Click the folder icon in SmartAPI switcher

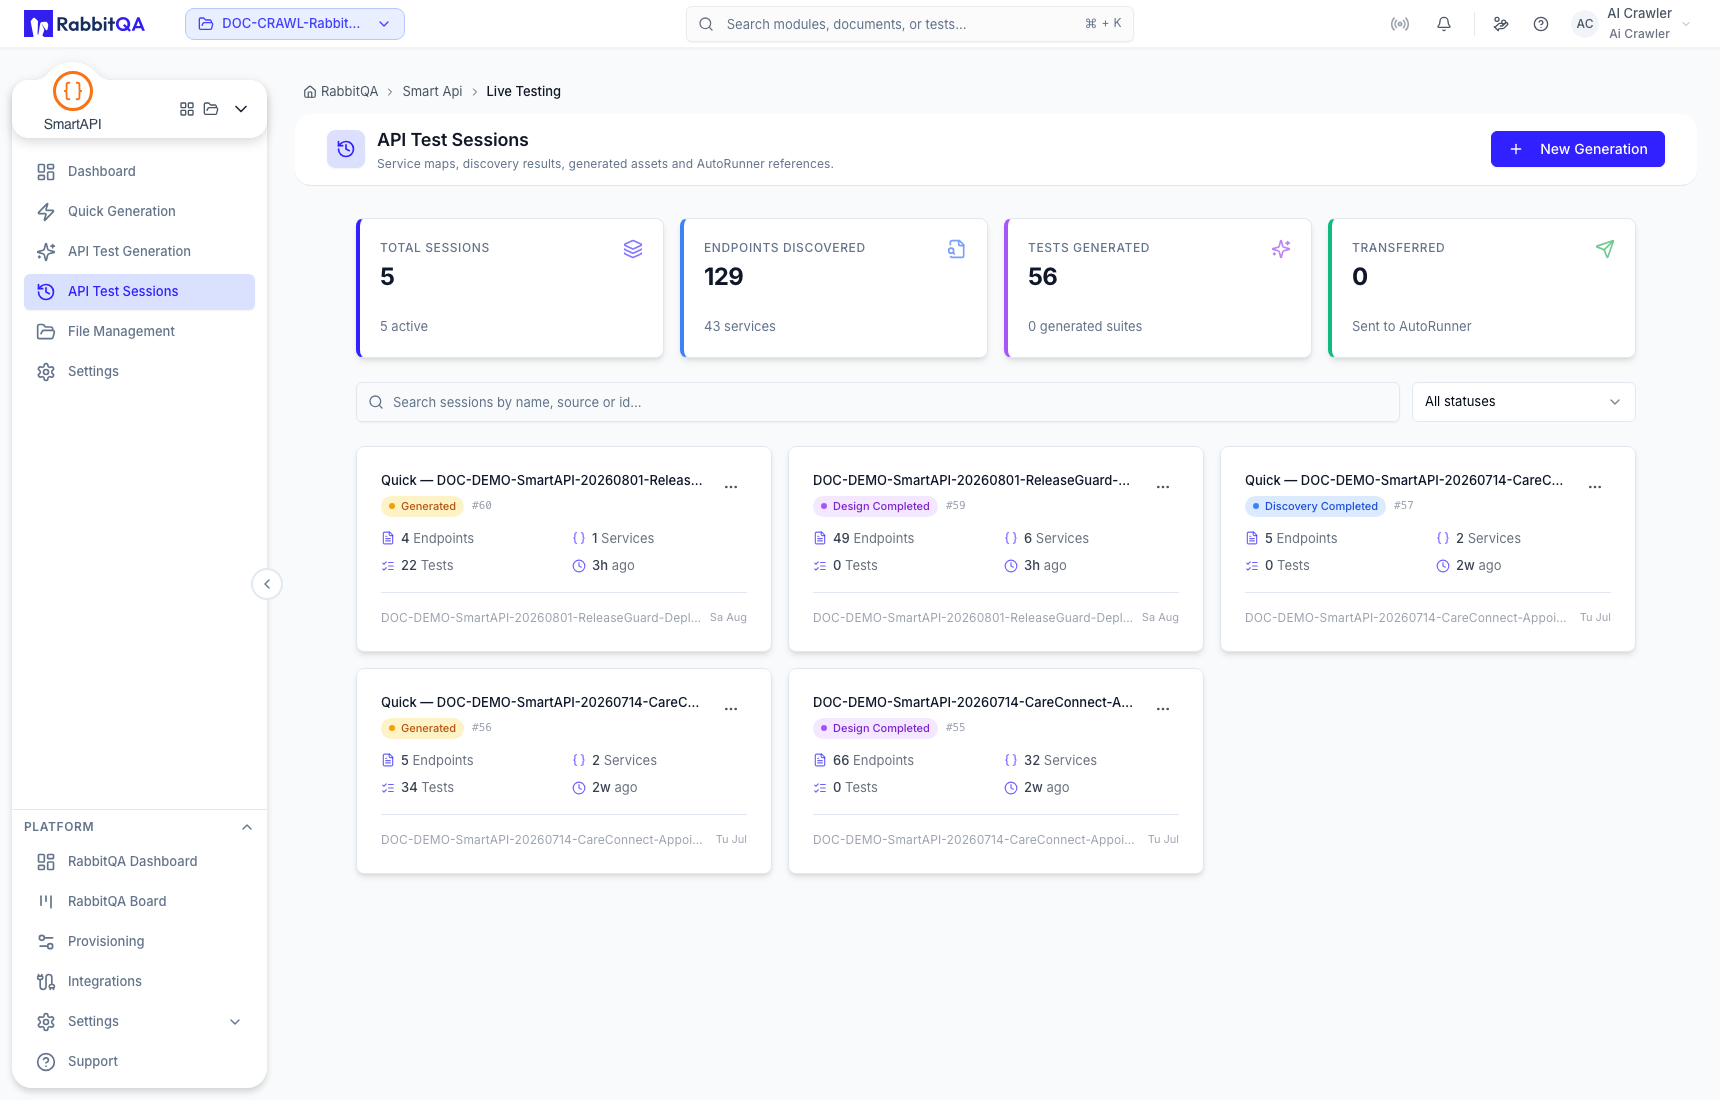coord(211,109)
